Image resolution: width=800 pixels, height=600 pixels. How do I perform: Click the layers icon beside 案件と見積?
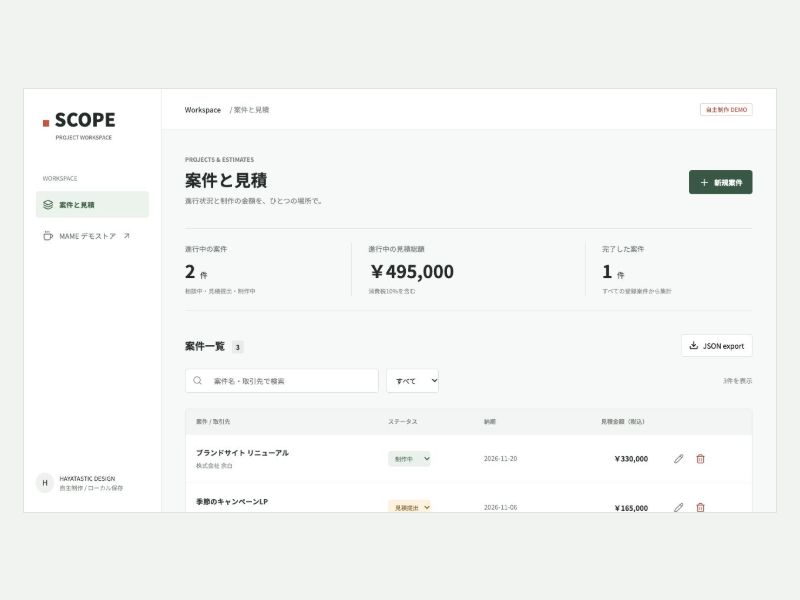tap(48, 205)
